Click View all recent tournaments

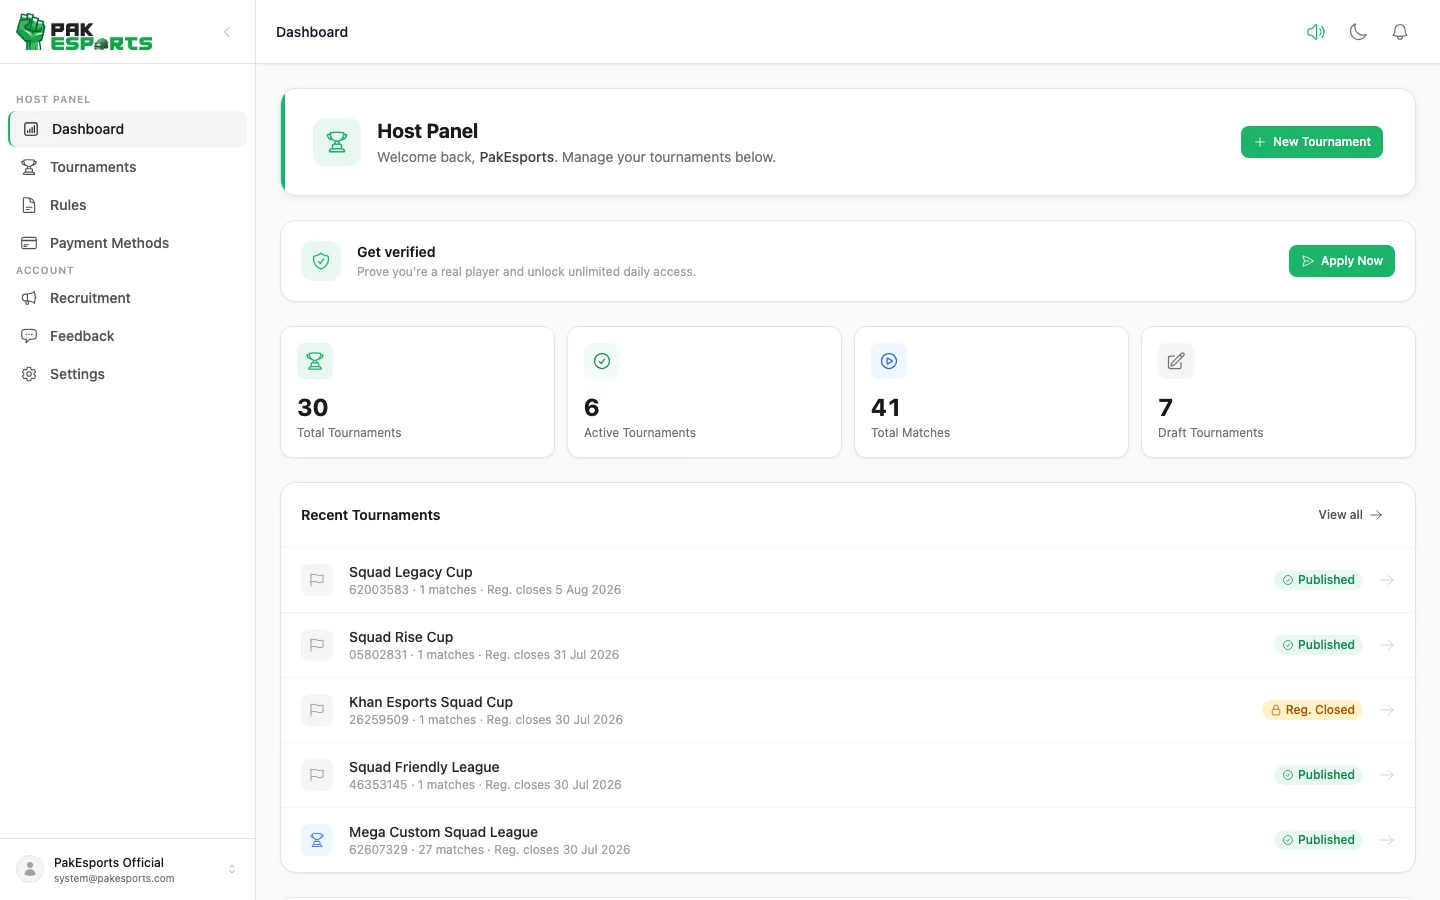pos(1350,515)
